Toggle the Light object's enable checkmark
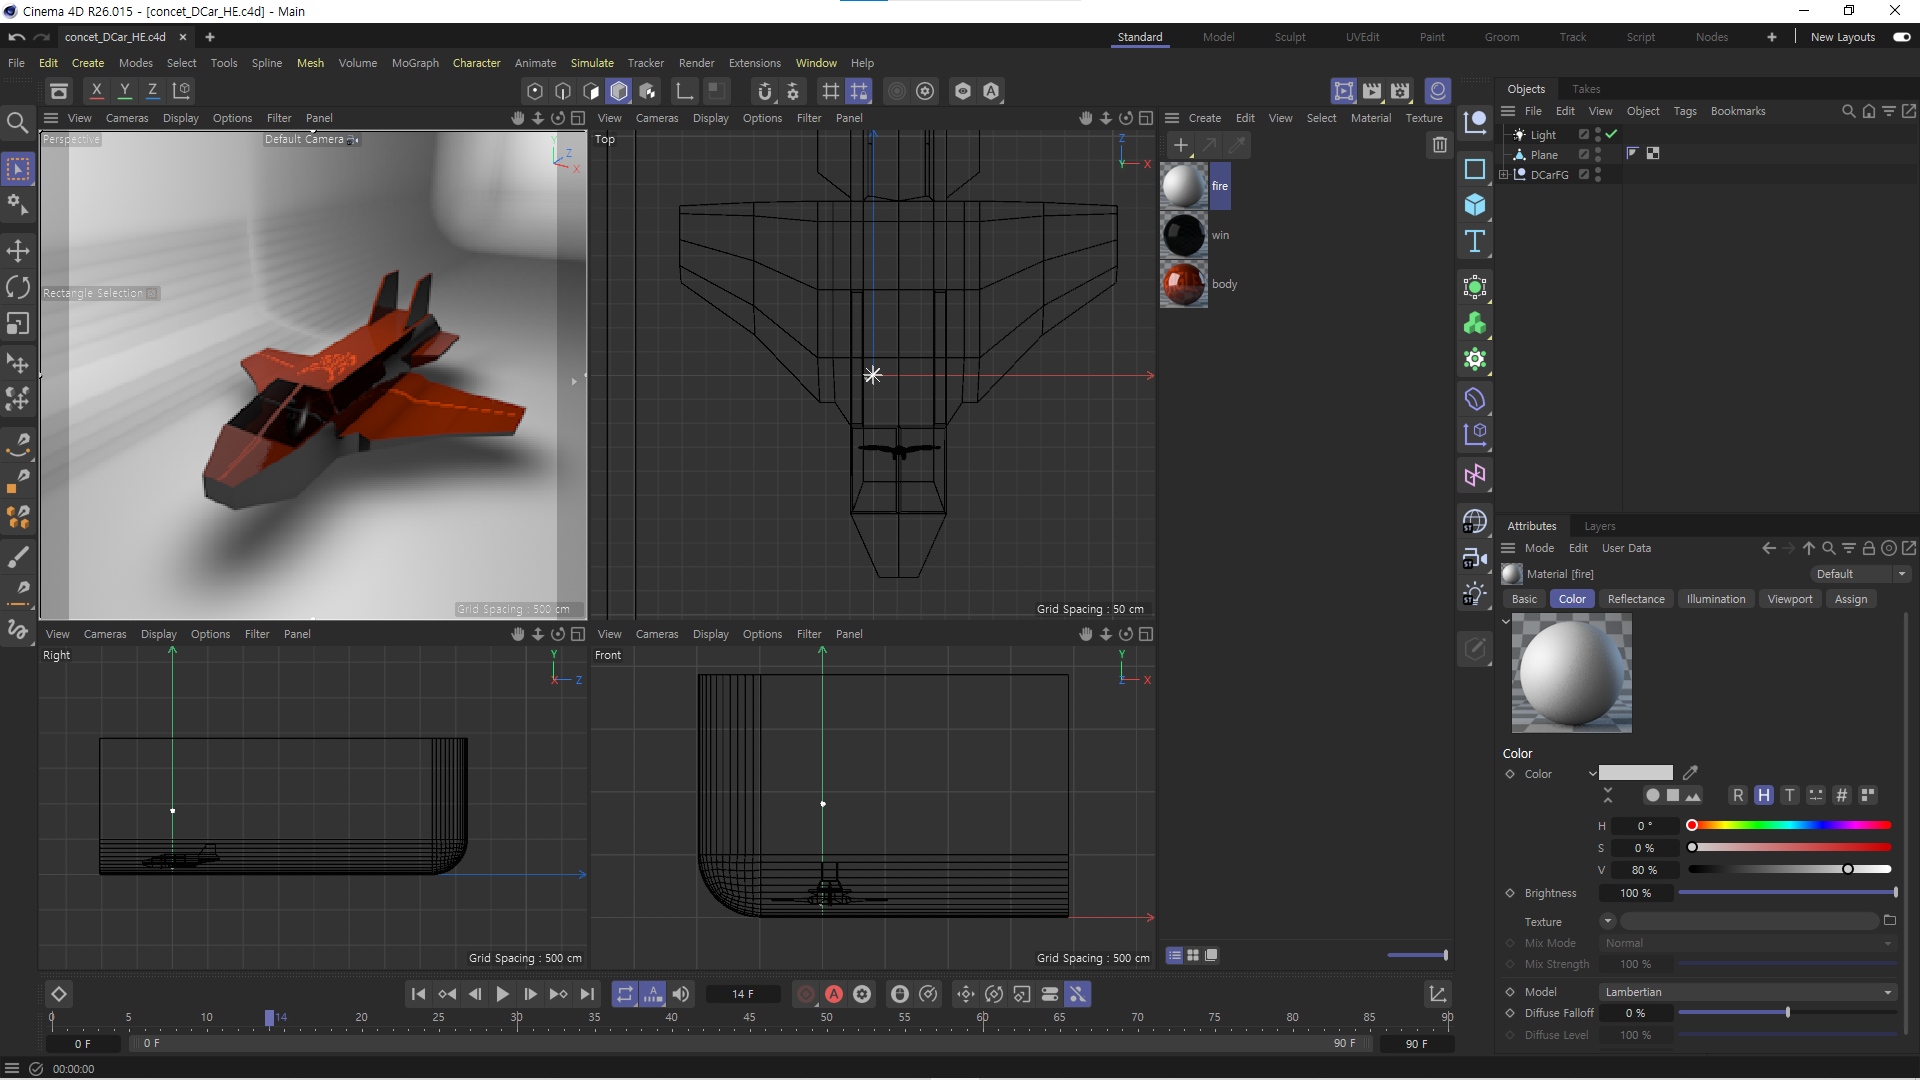Screen dimensions: 1920x1080 [1611, 134]
